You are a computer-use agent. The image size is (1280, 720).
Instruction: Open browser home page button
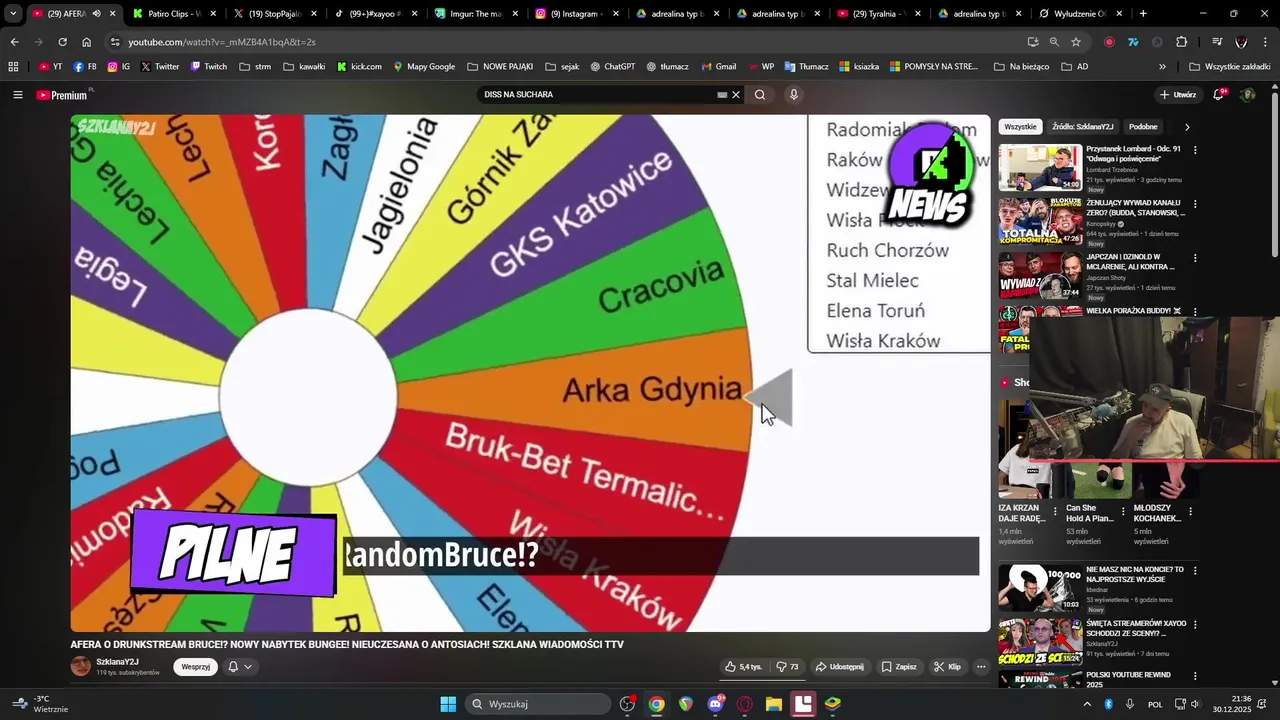[x=86, y=42]
